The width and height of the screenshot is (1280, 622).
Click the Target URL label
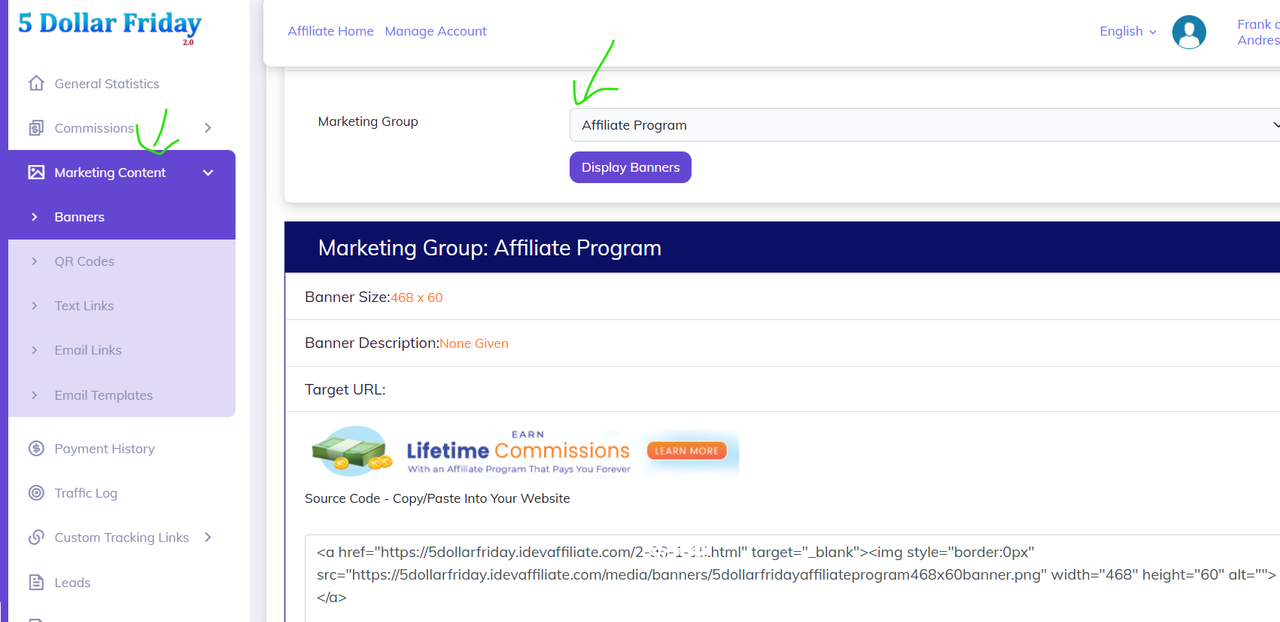(345, 389)
